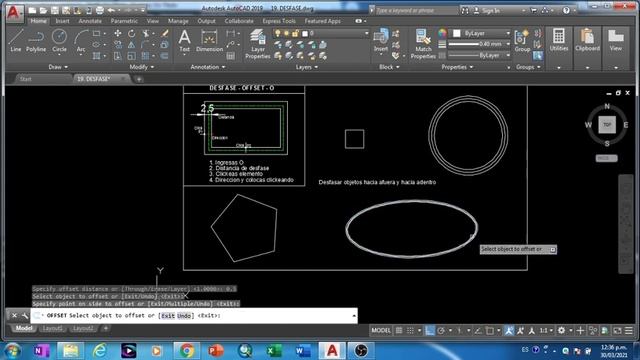Screen dimensions: 640x360
Task: Switch to the Start document tab
Action: tap(26, 79)
